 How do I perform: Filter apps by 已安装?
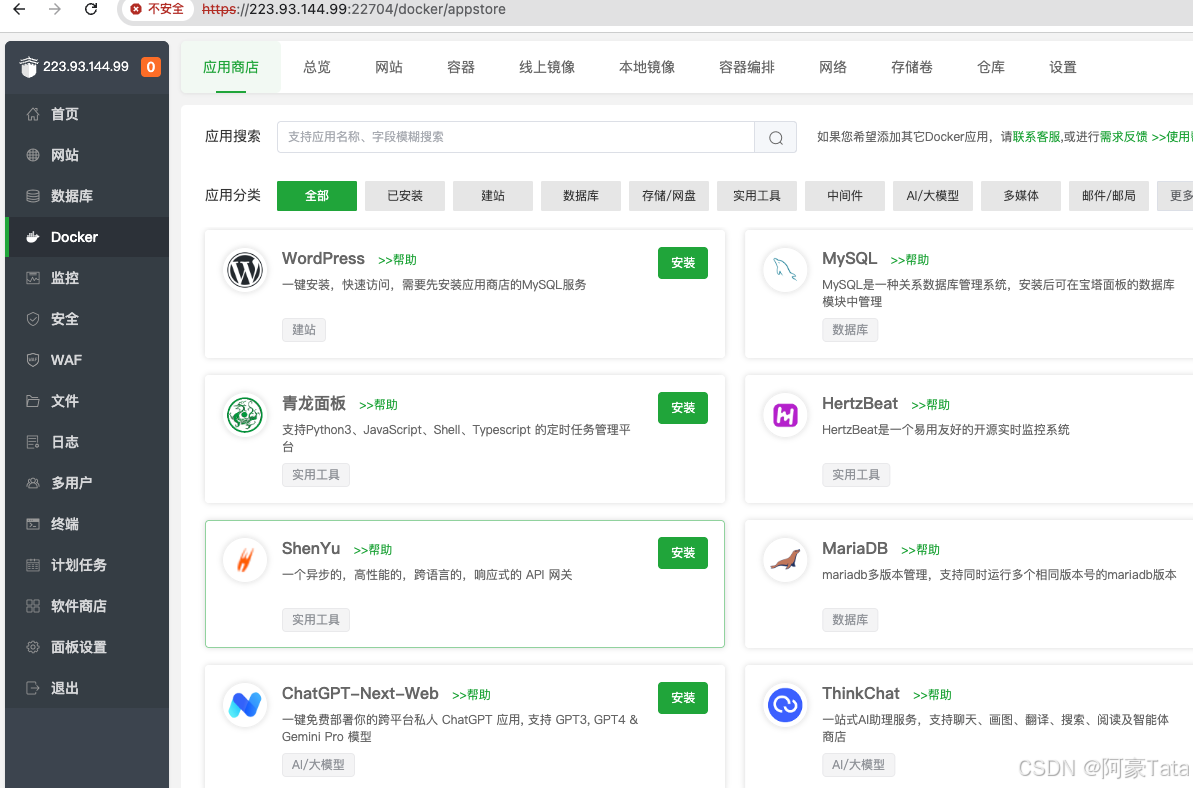click(405, 196)
